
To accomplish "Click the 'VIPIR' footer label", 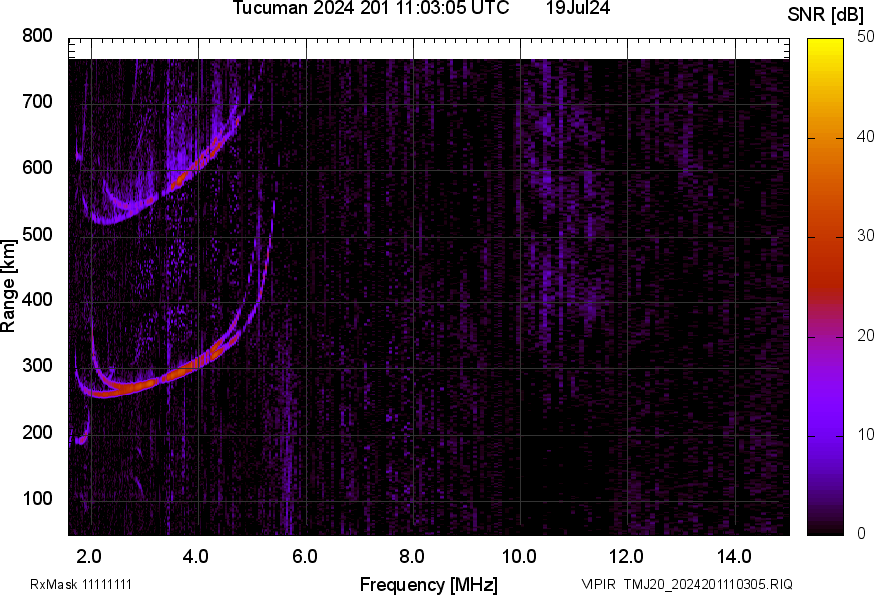I will (599, 584).
